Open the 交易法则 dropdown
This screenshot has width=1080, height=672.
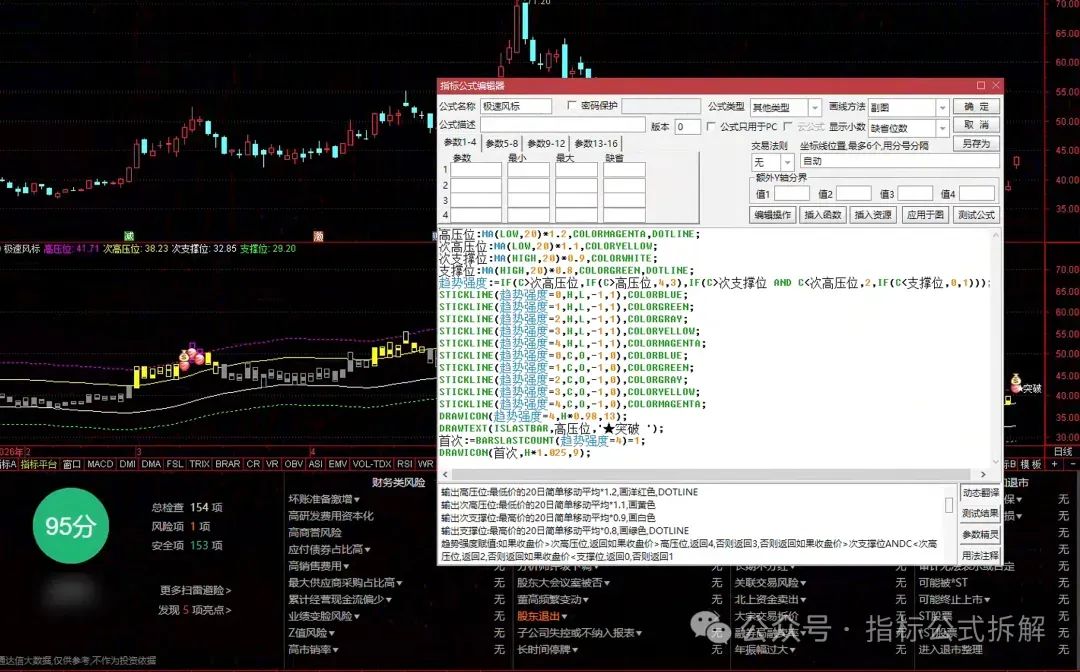[787, 162]
